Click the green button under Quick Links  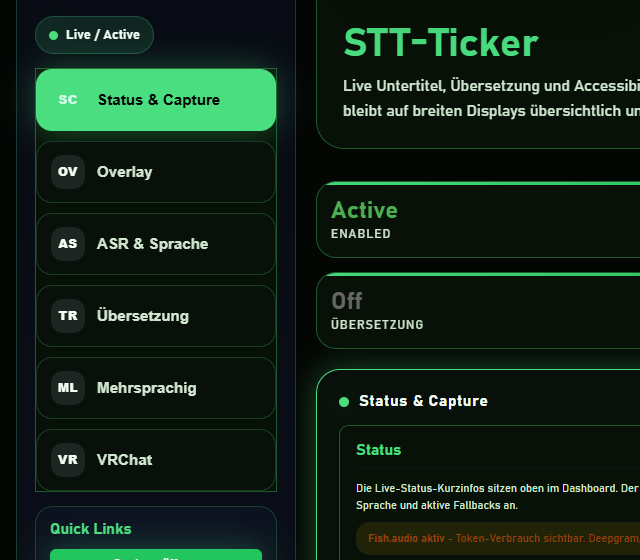point(156,555)
